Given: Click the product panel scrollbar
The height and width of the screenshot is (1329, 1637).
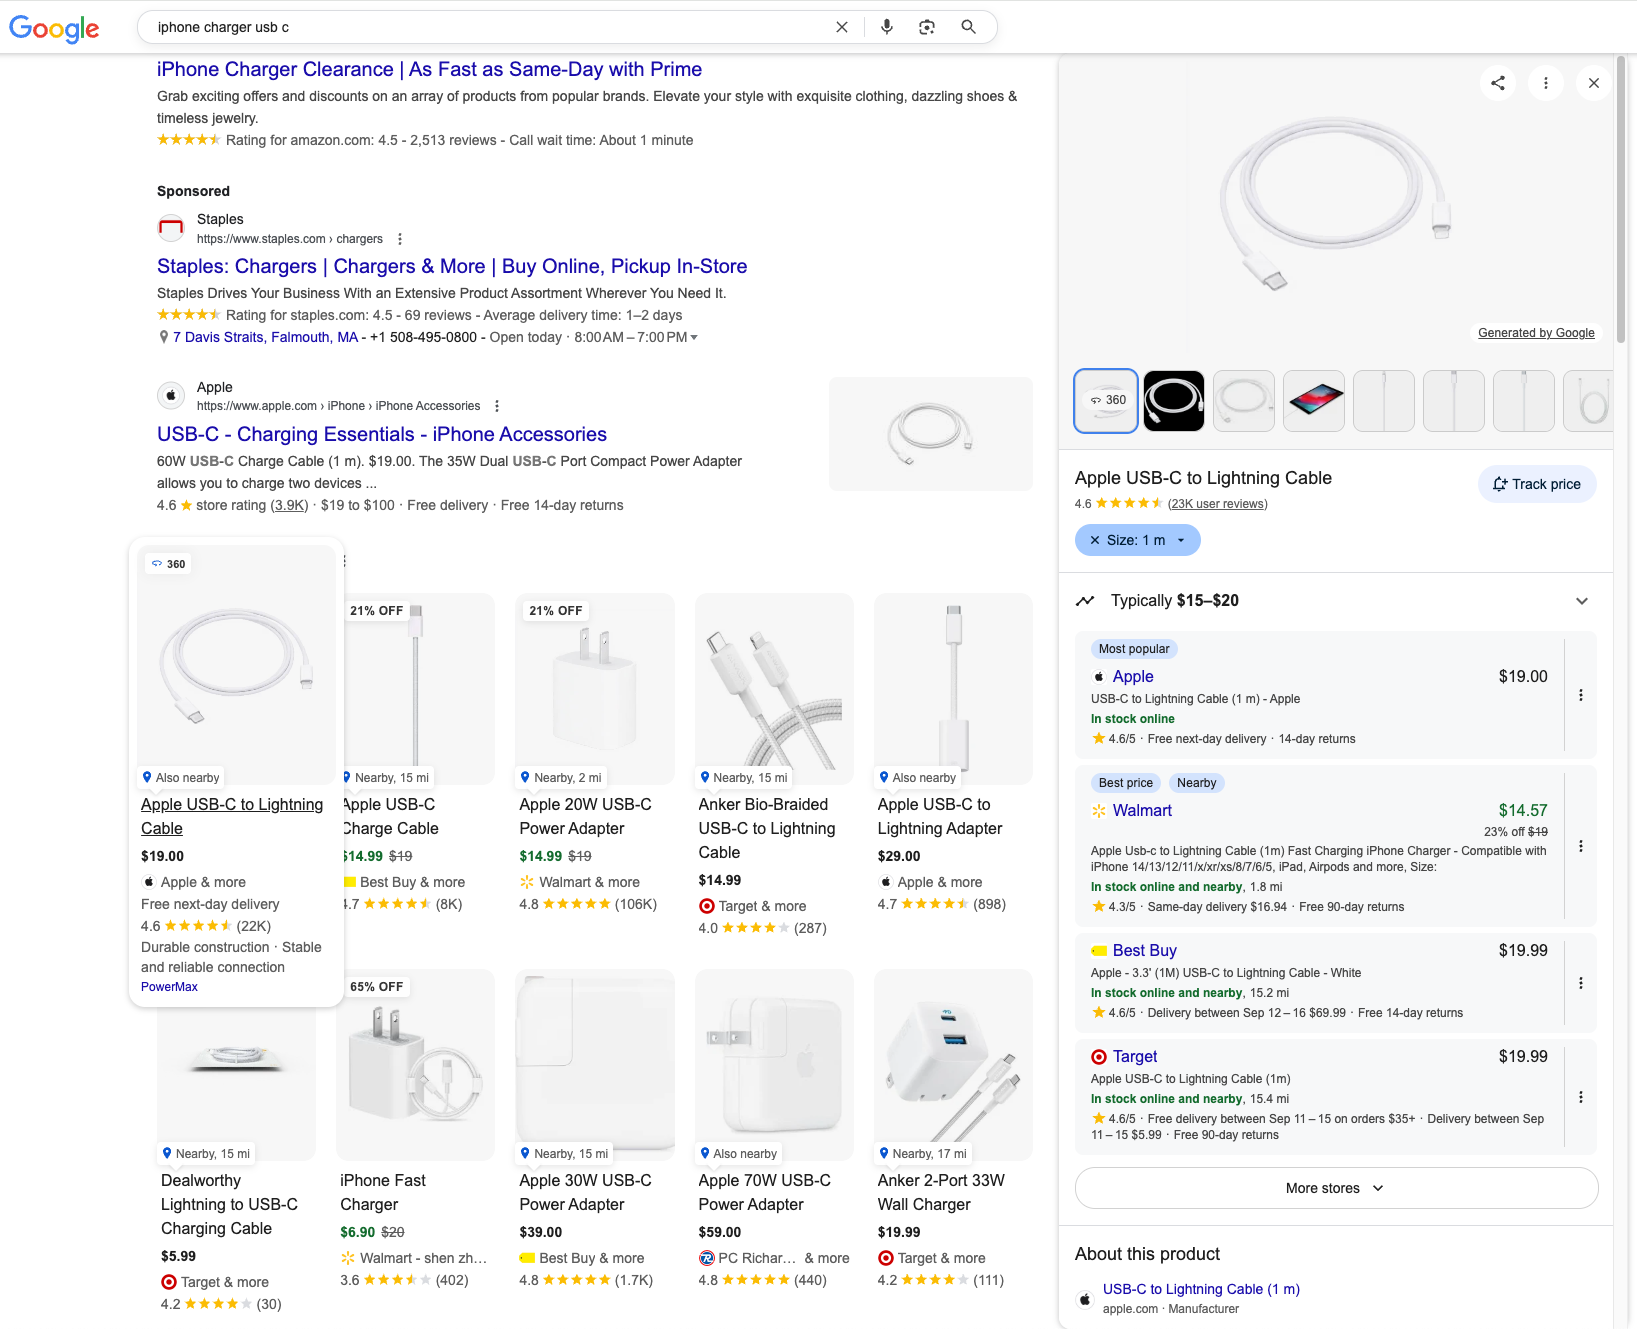Looking at the screenshot, I should [x=1620, y=200].
